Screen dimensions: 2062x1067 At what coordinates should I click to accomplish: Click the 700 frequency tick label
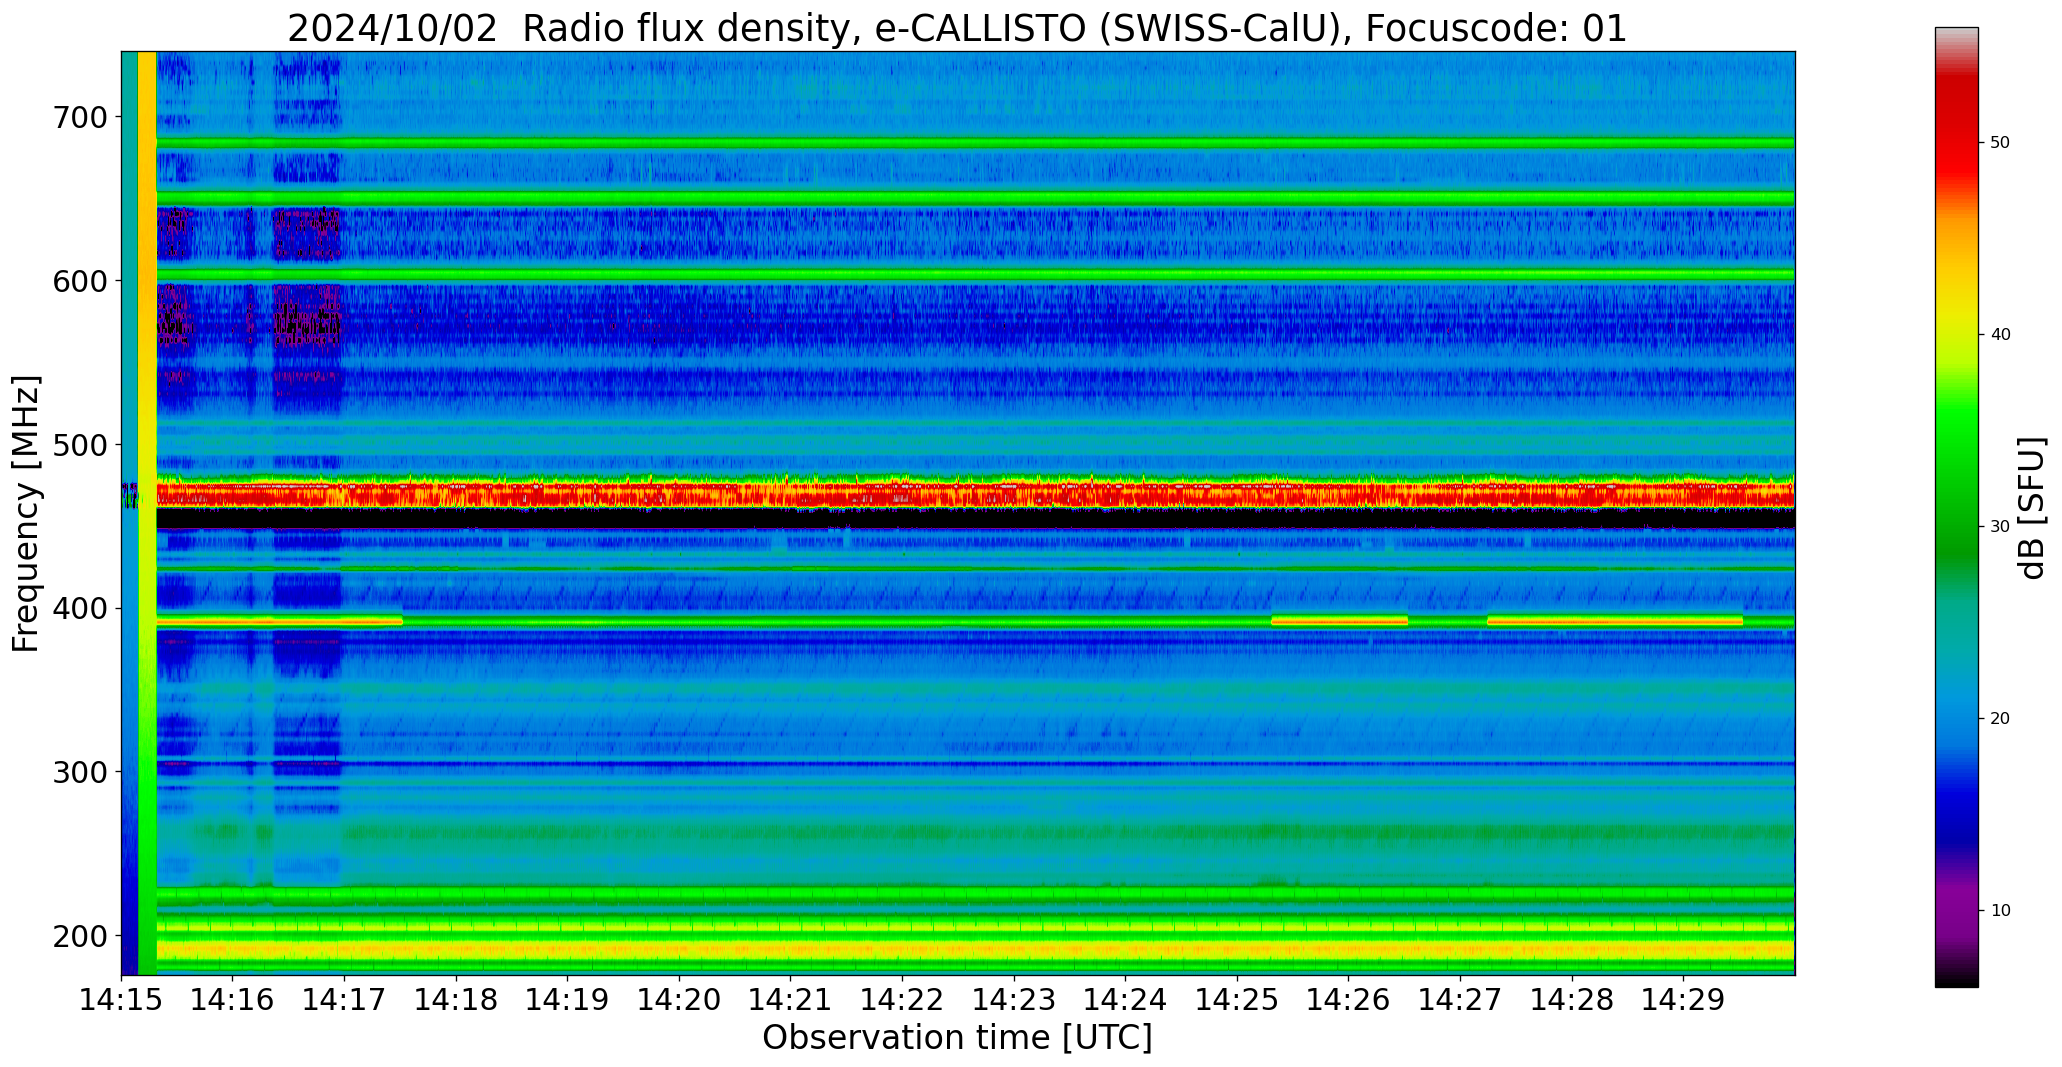[79, 118]
